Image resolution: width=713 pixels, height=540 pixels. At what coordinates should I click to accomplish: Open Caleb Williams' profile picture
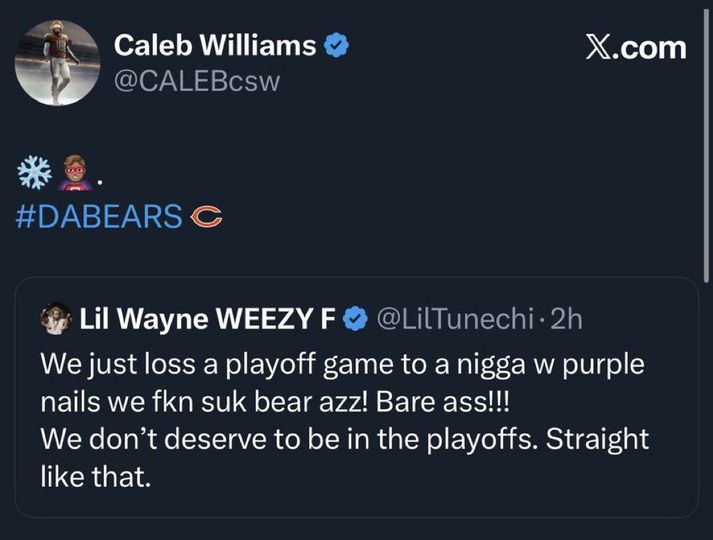coord(57,63)
